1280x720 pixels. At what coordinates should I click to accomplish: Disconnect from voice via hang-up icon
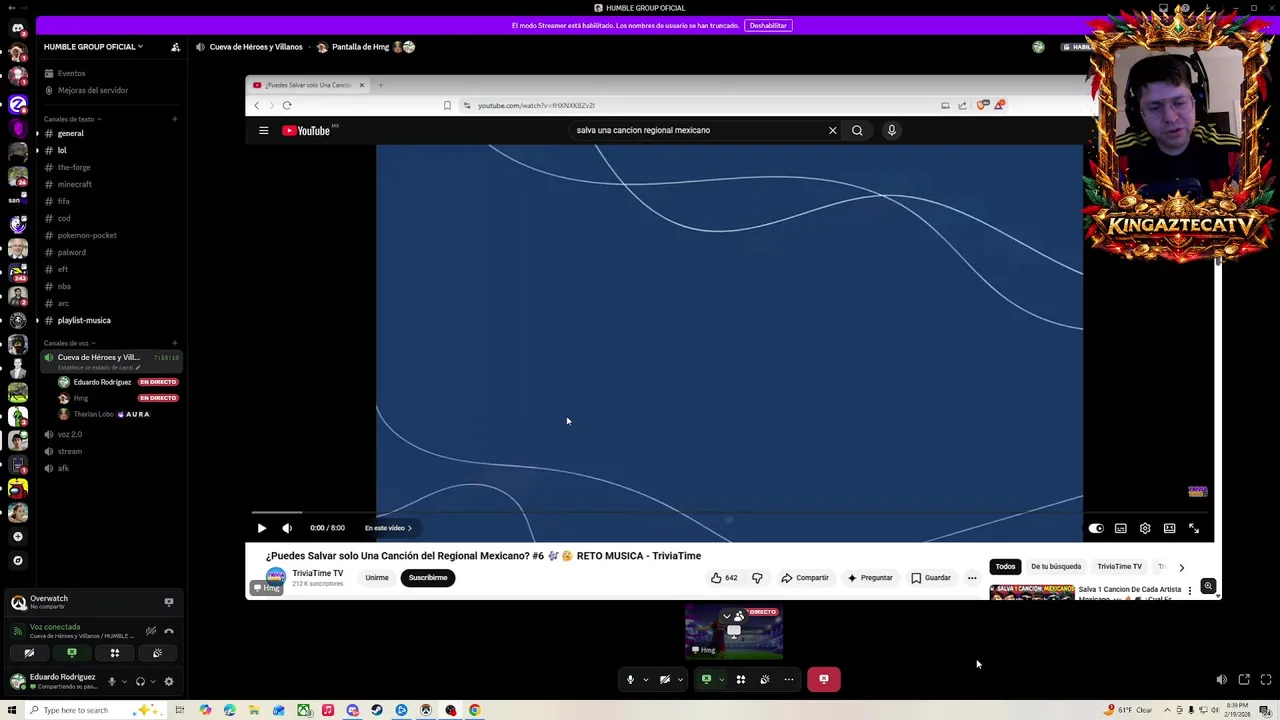pos(169,631)
